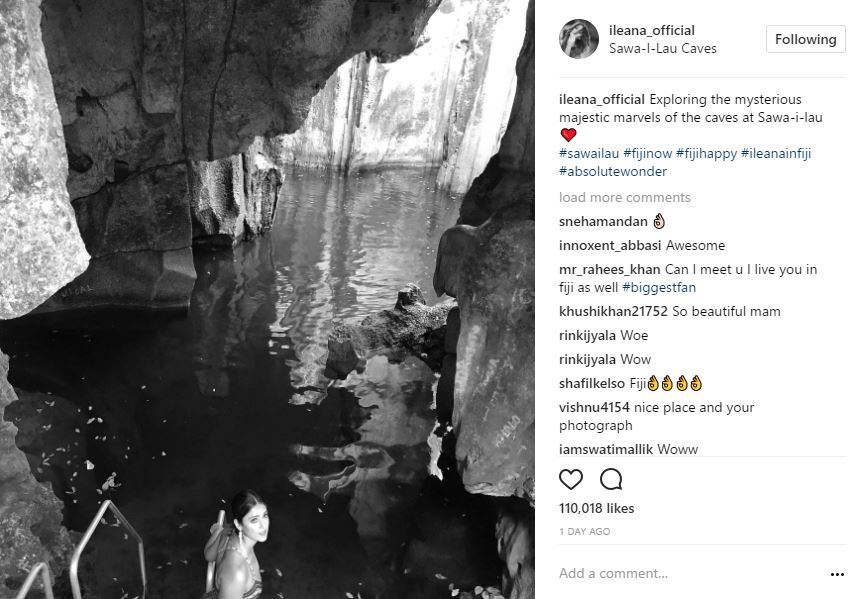Open the Sawa-I-Lau Caves location link
The width and height of the screenshot is (853, 599).
(662, 48)
